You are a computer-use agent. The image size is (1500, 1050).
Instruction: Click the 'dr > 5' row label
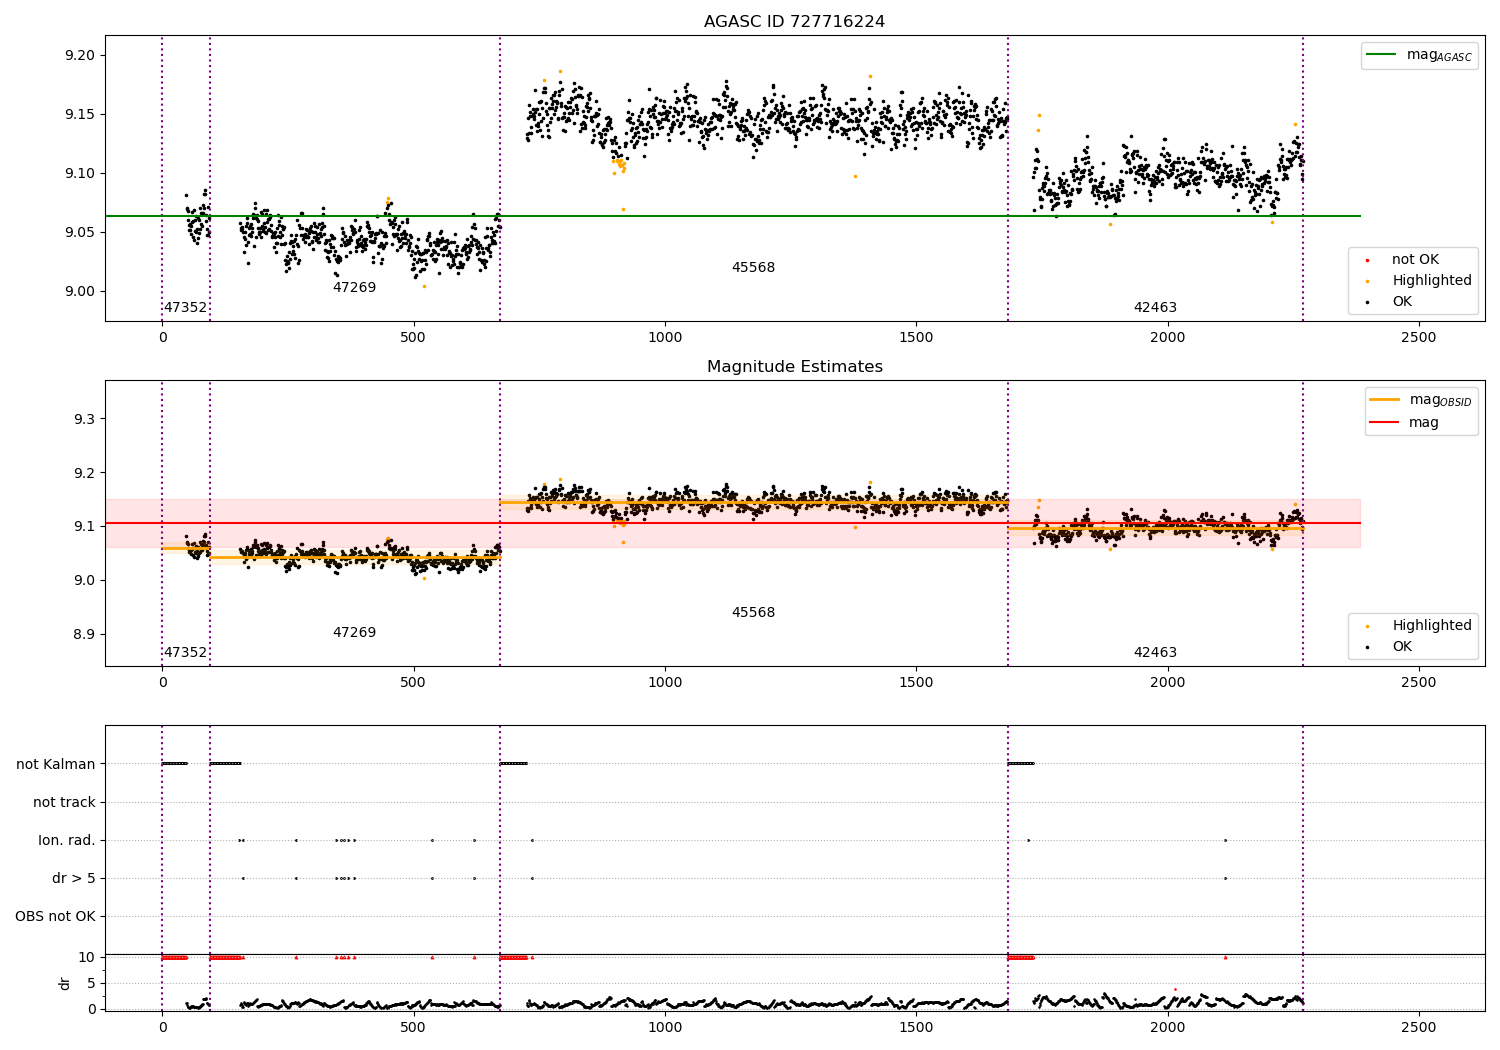click(x=74, y=878)
